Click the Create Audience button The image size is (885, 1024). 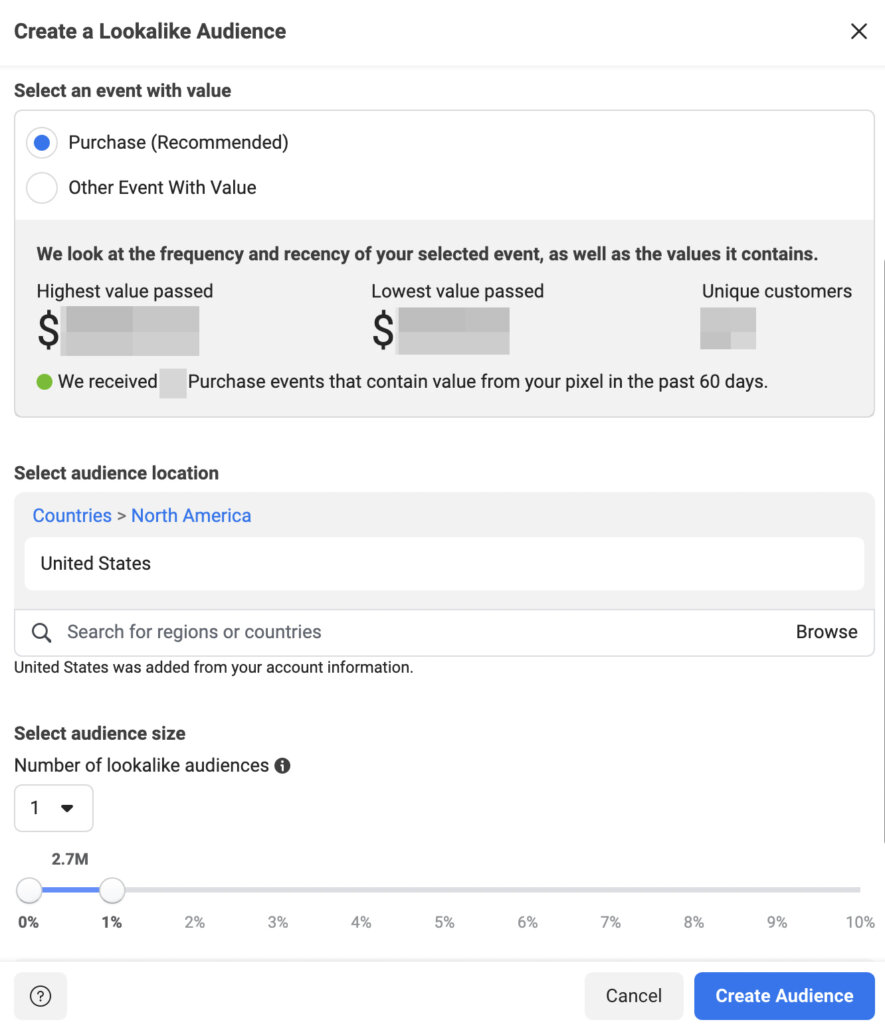[x=784, y=996]
